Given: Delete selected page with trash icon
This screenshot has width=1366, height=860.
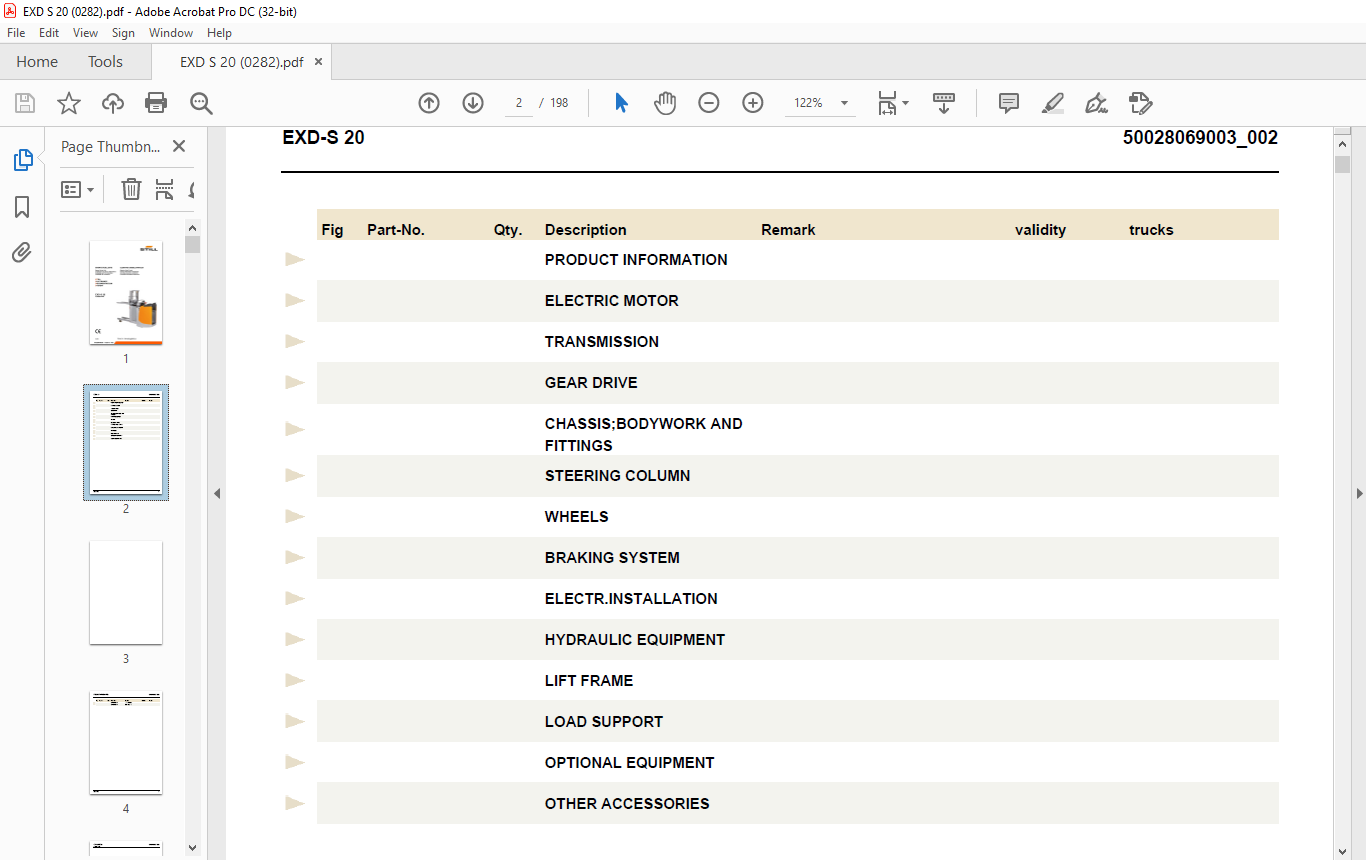Looking at the screenshot, I should (x=131, y=189).
